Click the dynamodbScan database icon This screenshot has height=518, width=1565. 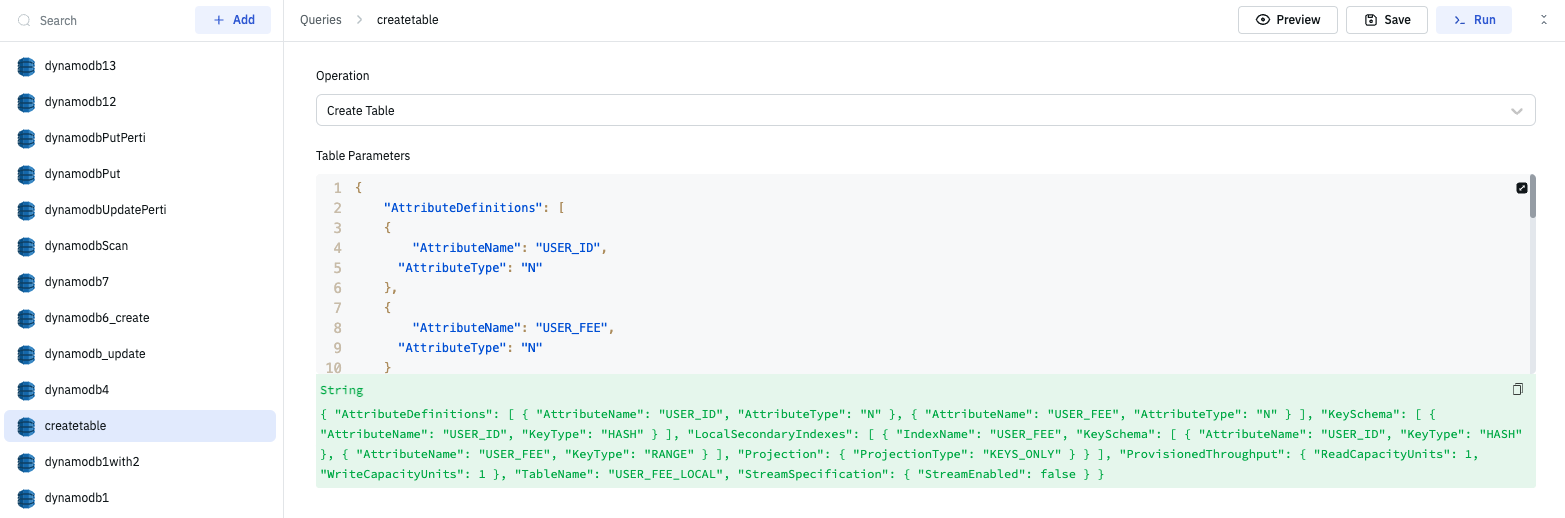26,246
